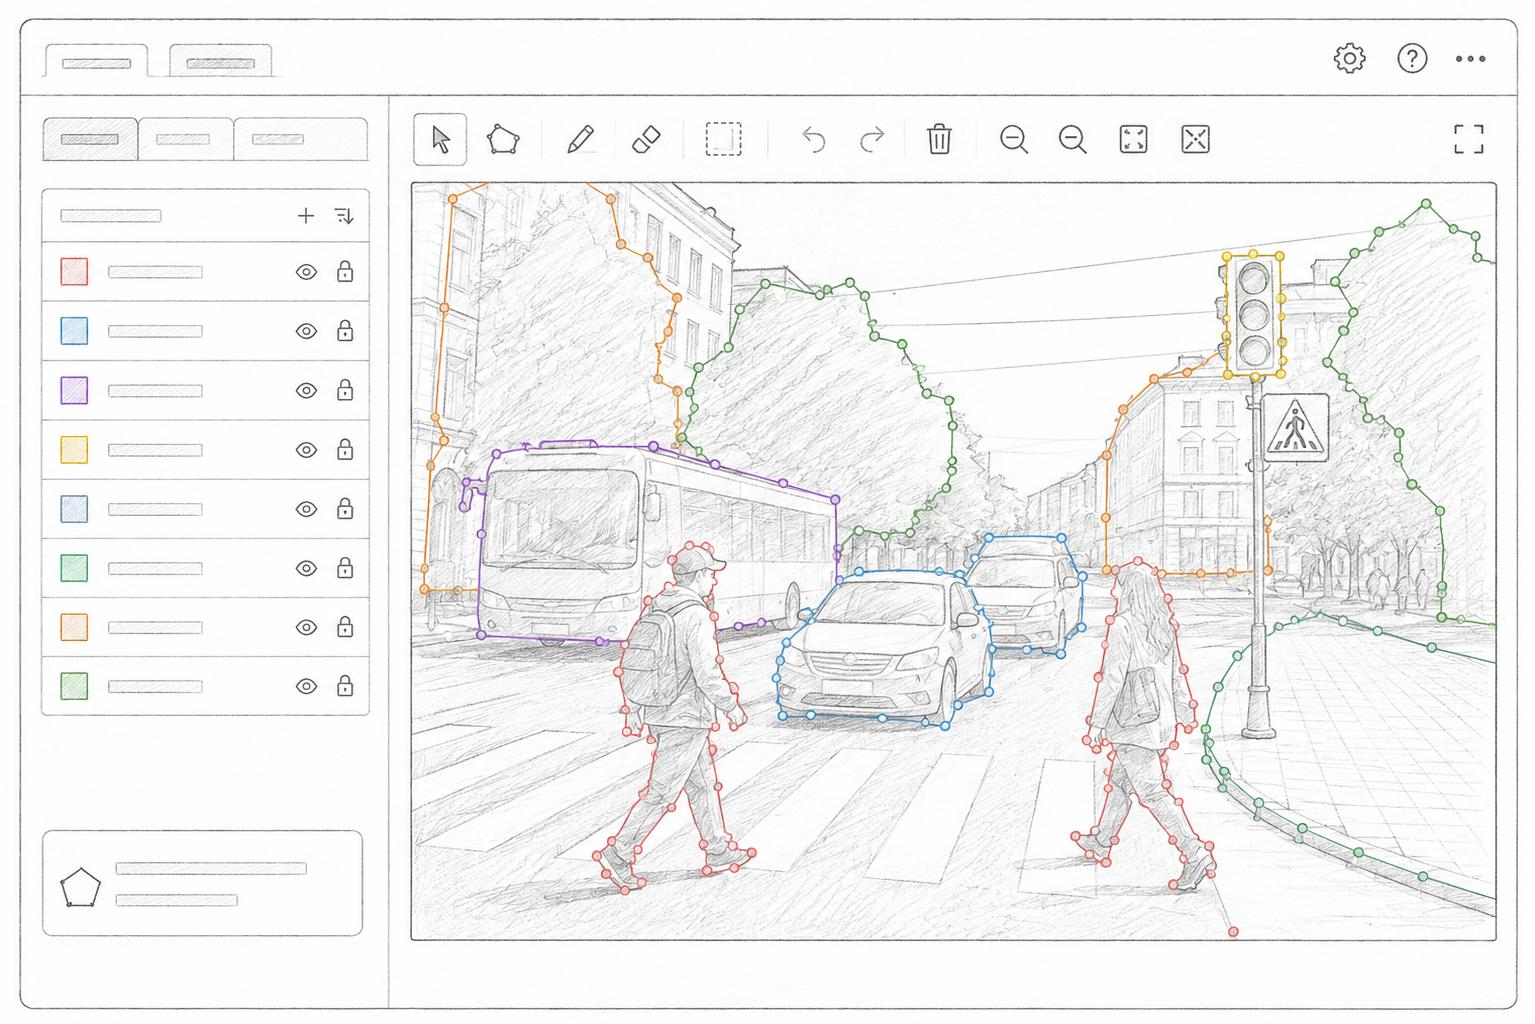Viewport: 1535px width, 1024px height.
Task: Pick the pencil tool
Action: [x=580, y=139]
